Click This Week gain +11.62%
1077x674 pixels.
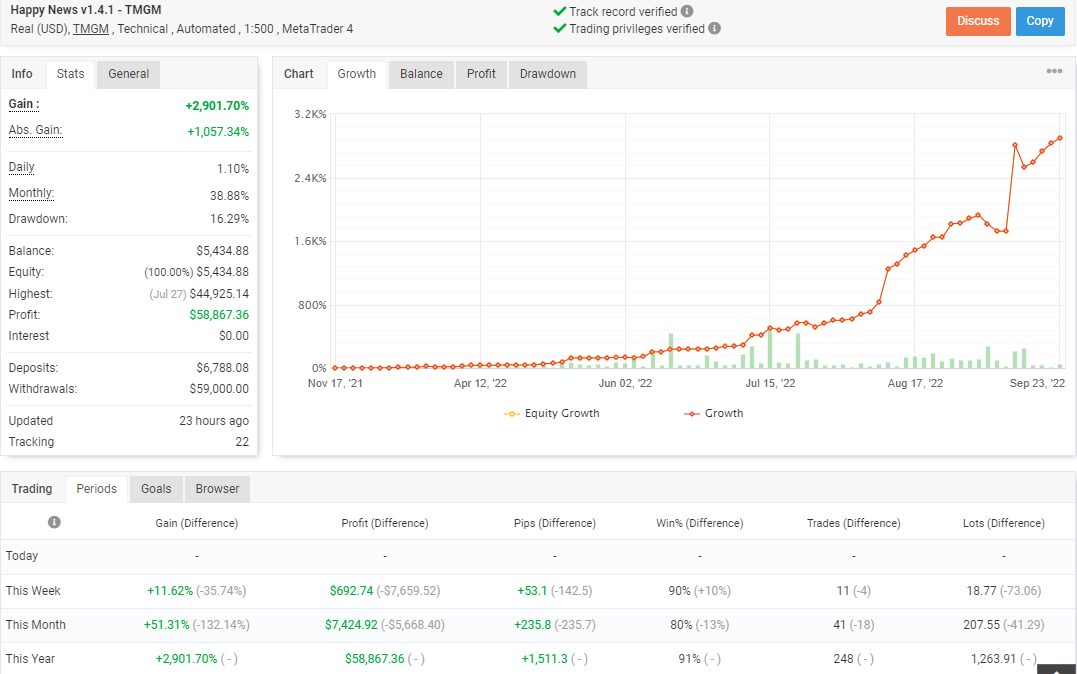click(x=170, y=591)
